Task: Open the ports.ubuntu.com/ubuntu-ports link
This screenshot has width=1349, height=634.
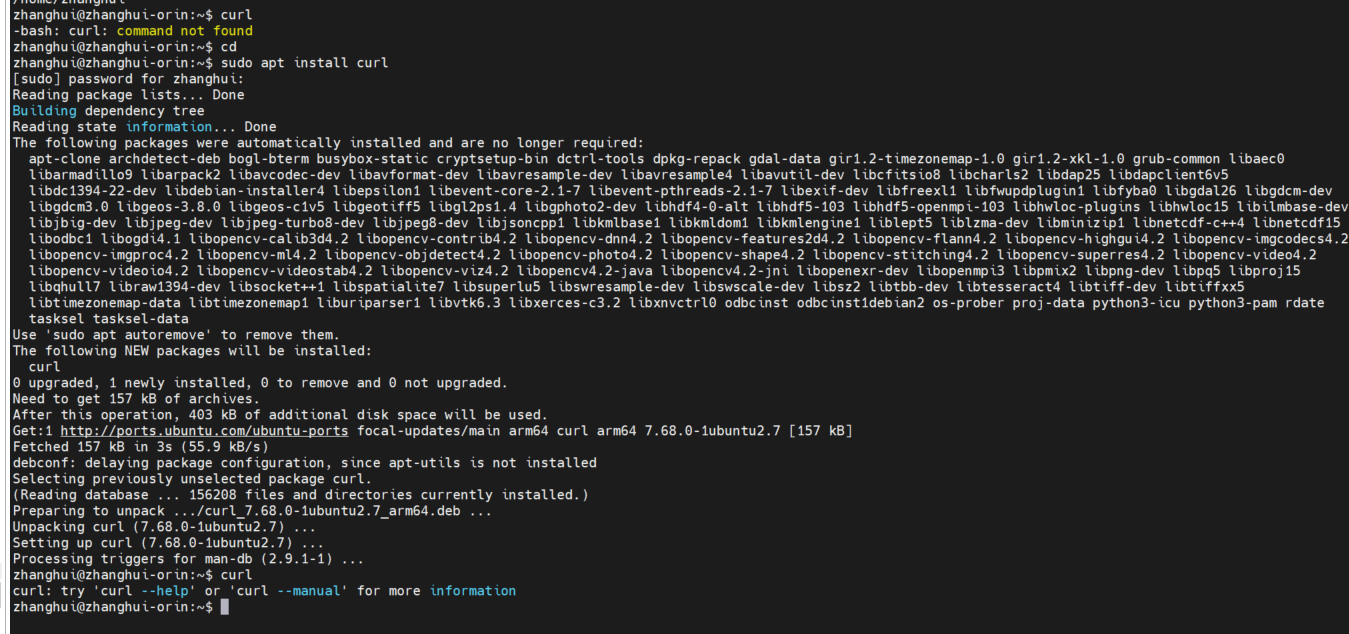Action: (x=205, y=431)
